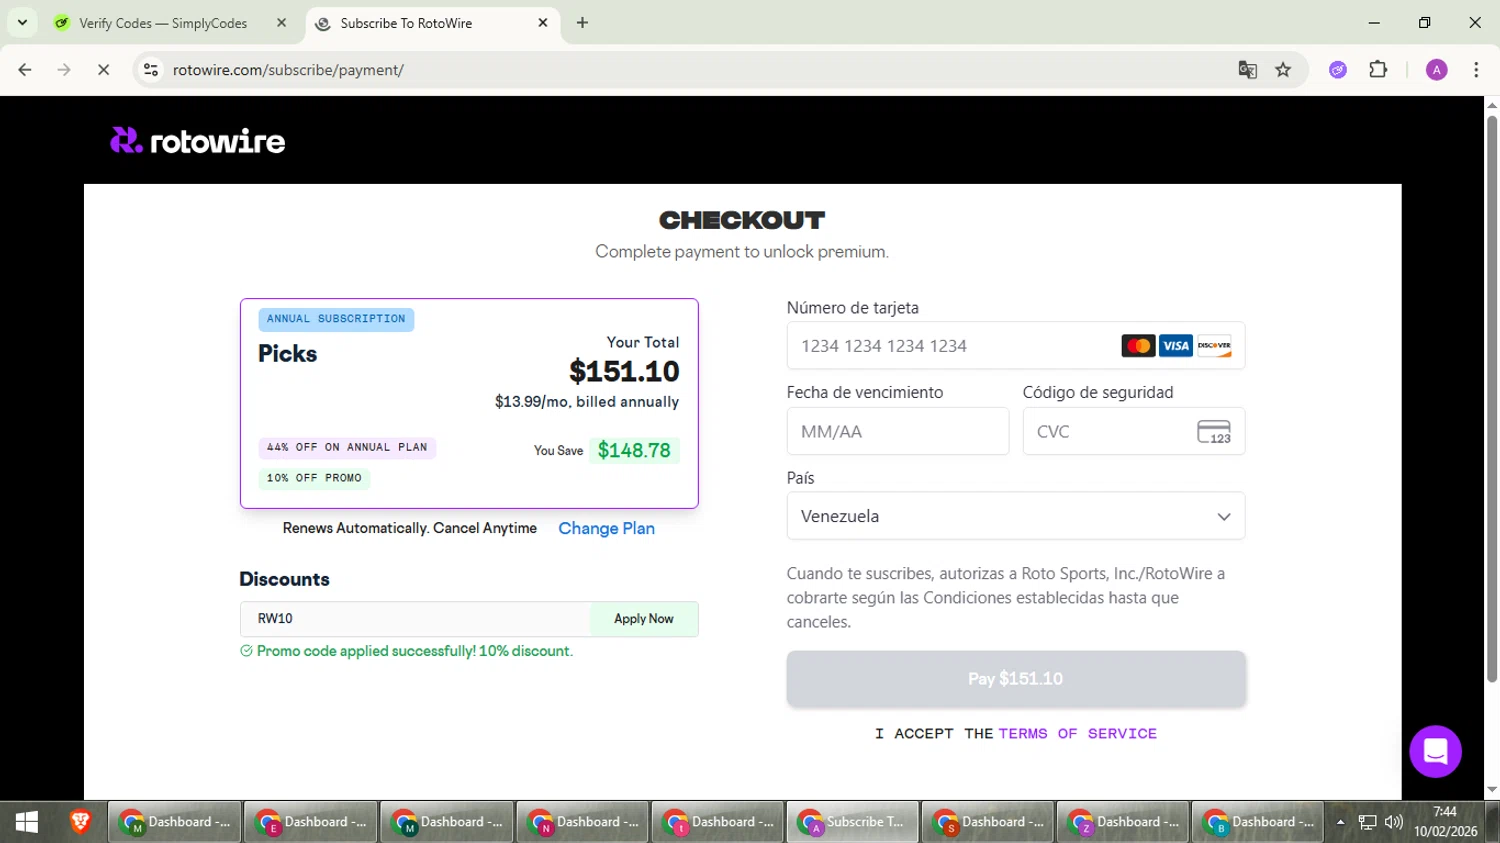Click the Picks plan title
The height and width of the screenshot is (843, 1500).
tap(288, 354)
